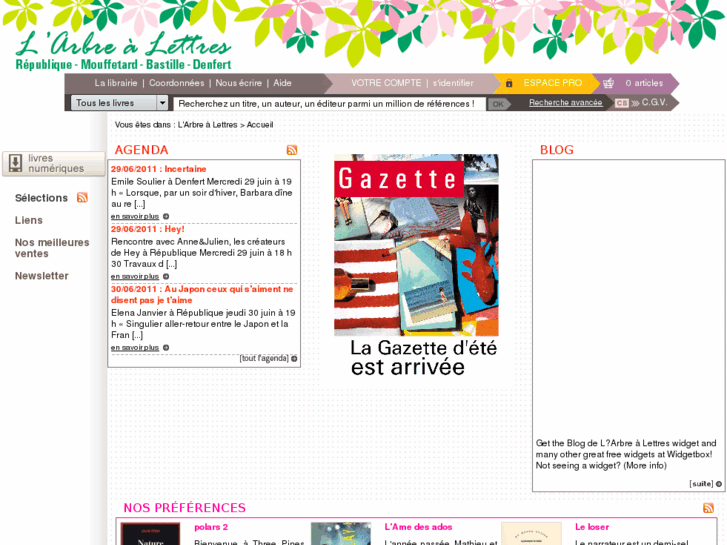727x545 pixels.
Task: Click the arrow icon next to suite
Action: point(719,484)
